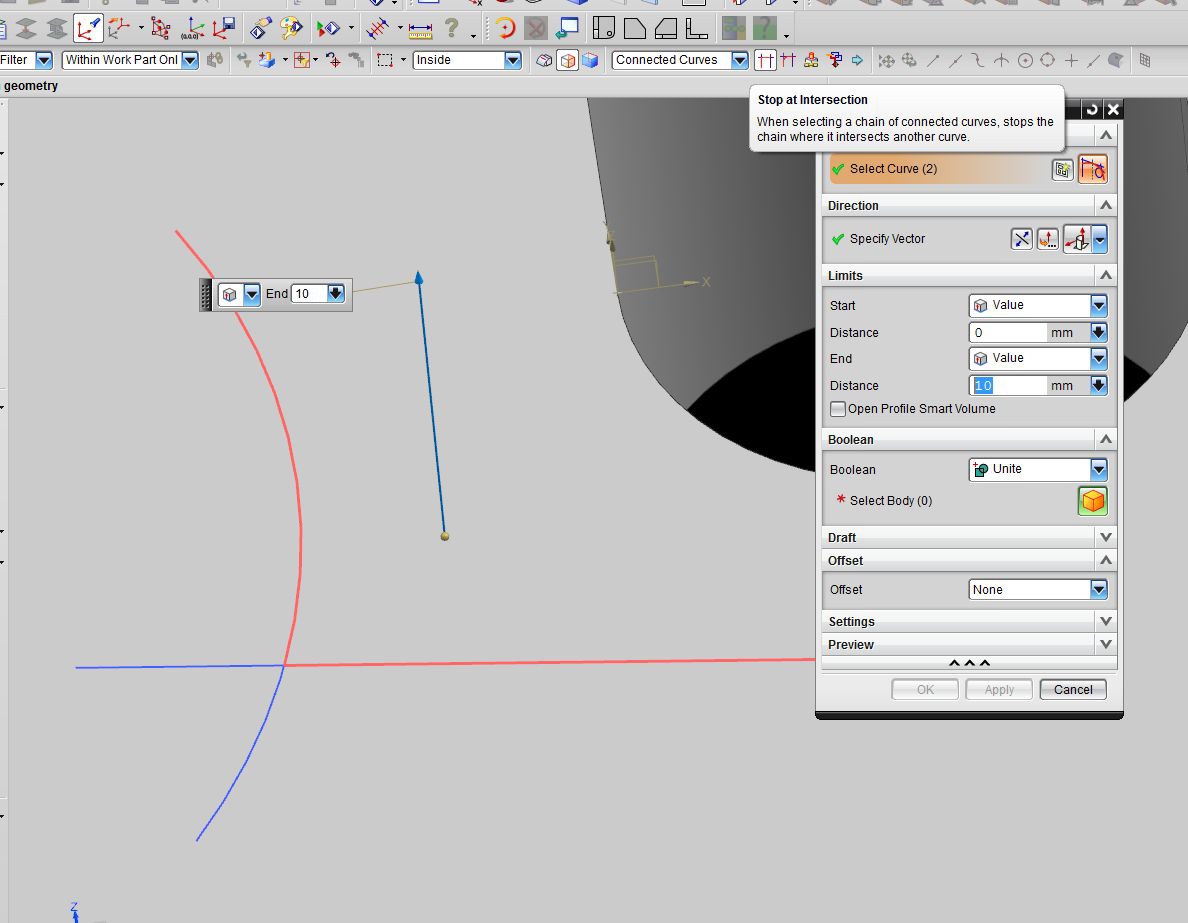Click the L-shaped profile icon
The image size is (1188, 923).
coord(696,29)
